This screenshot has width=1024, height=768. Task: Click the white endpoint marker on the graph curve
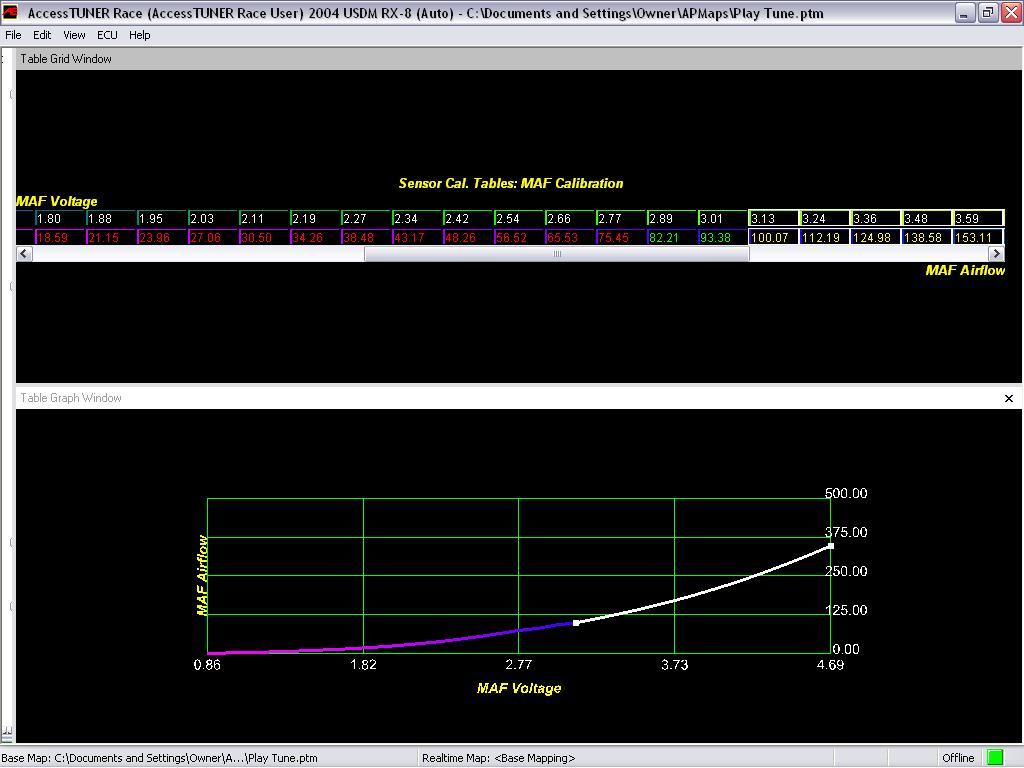831,546
